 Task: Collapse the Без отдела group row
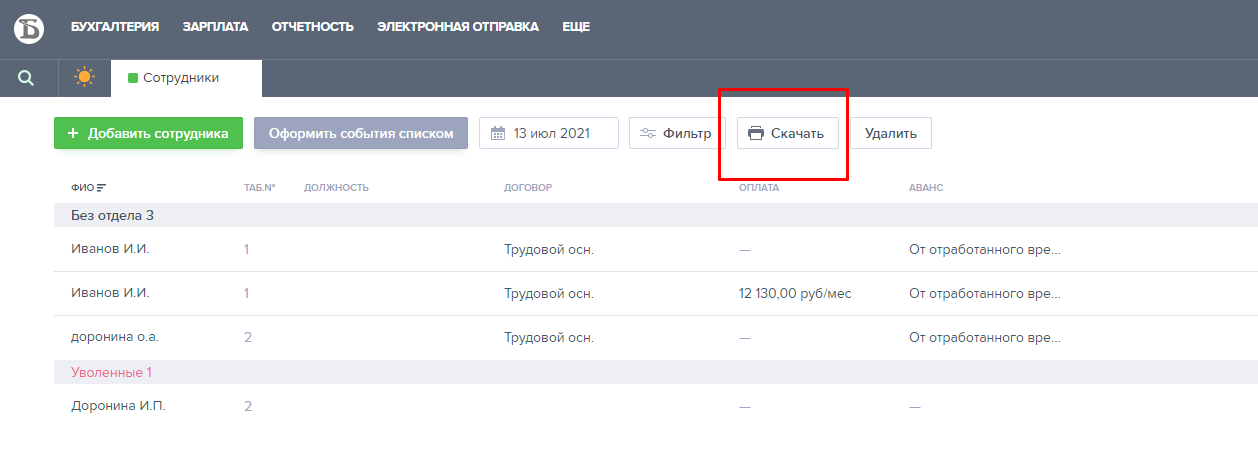coord(112,215)
